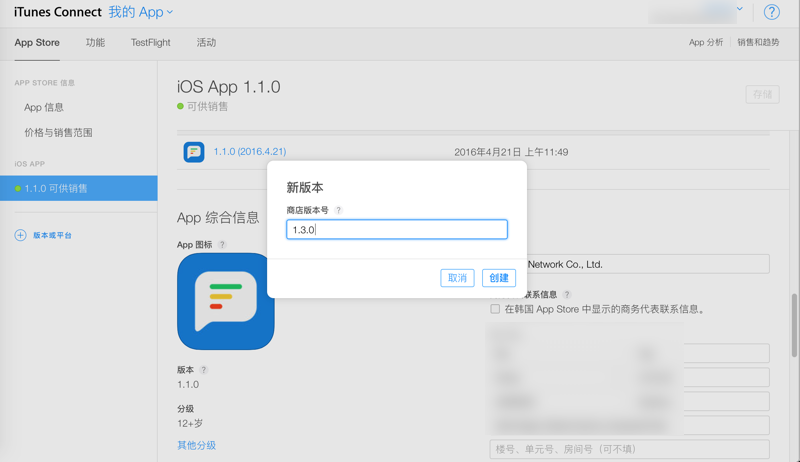Image resolution: width=800 pixels, height=462 pixels.
Task: Open the 其他分级 link
Action: click(x=196, y=445)
